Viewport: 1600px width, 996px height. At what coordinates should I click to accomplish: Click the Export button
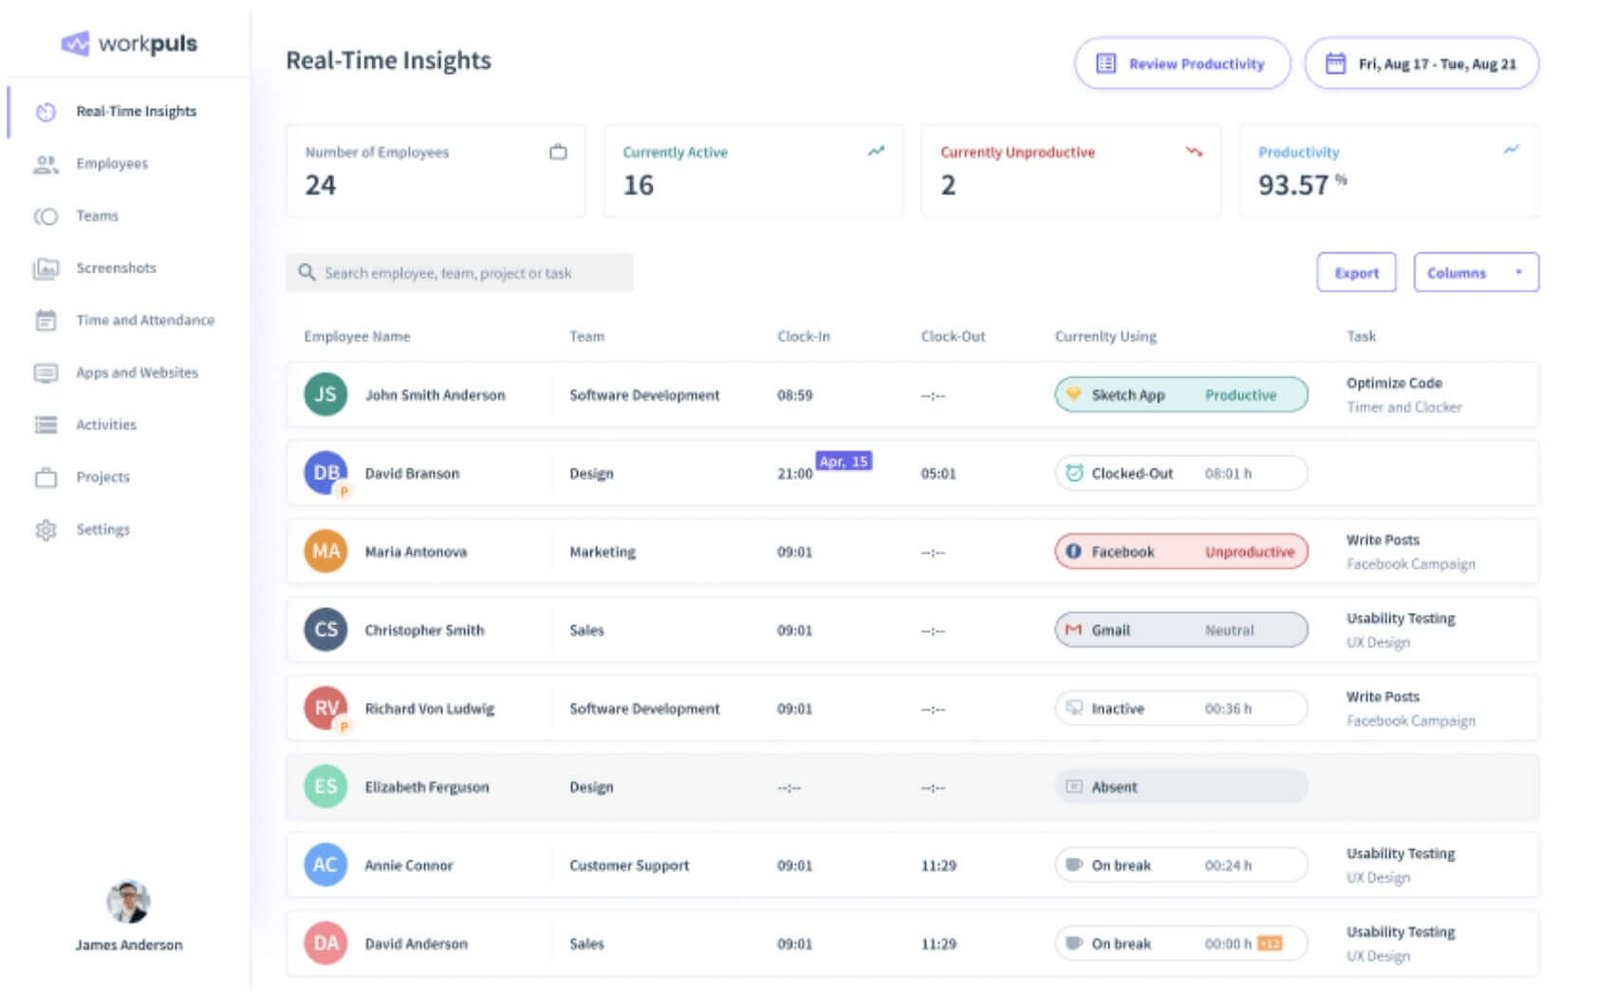(1356, 272)
